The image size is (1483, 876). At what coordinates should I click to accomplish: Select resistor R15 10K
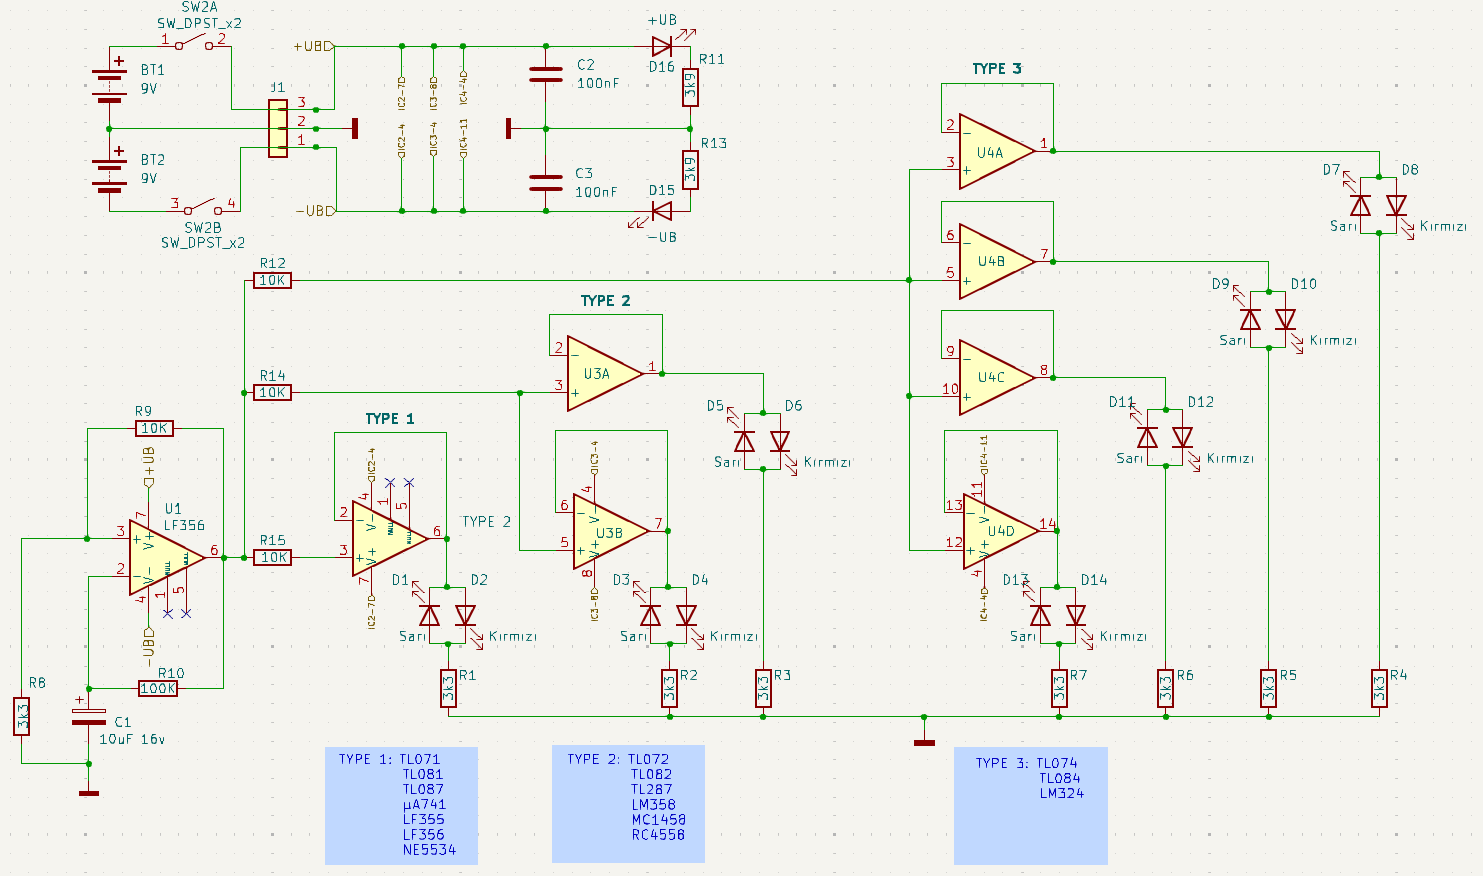click(273, 557)
